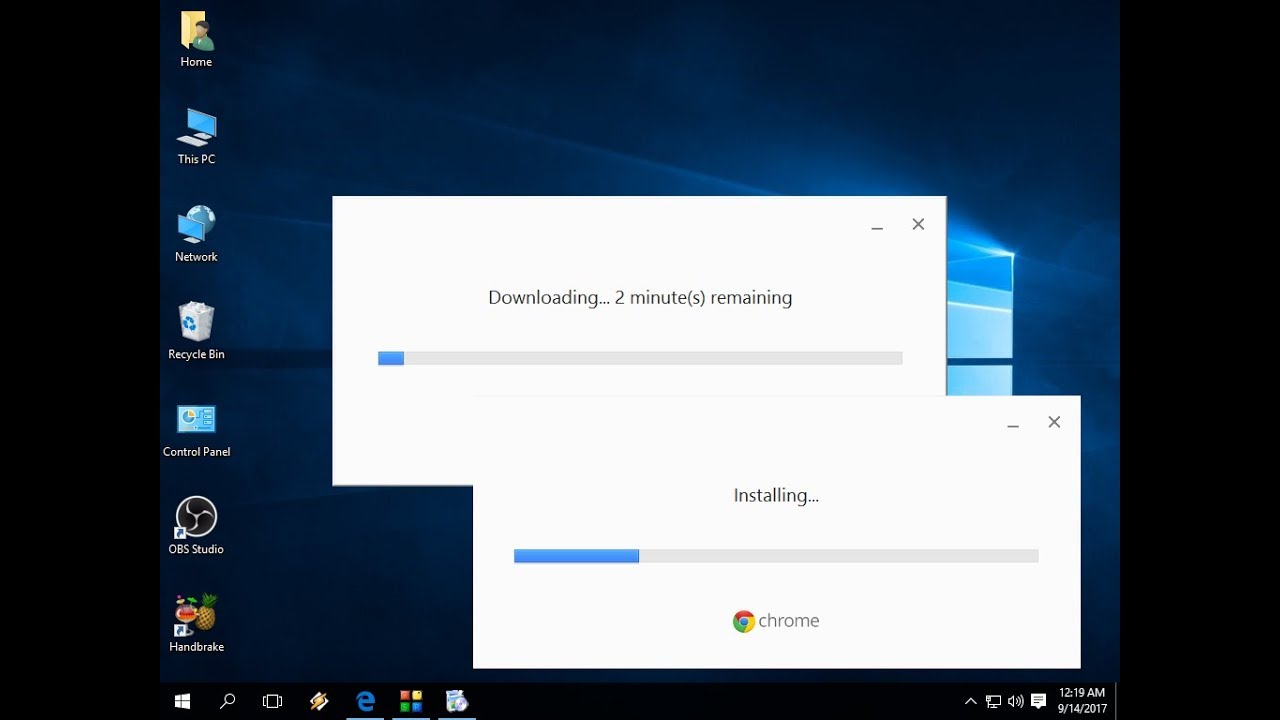Select the OBS Studio shortcut

click(196, 526)
